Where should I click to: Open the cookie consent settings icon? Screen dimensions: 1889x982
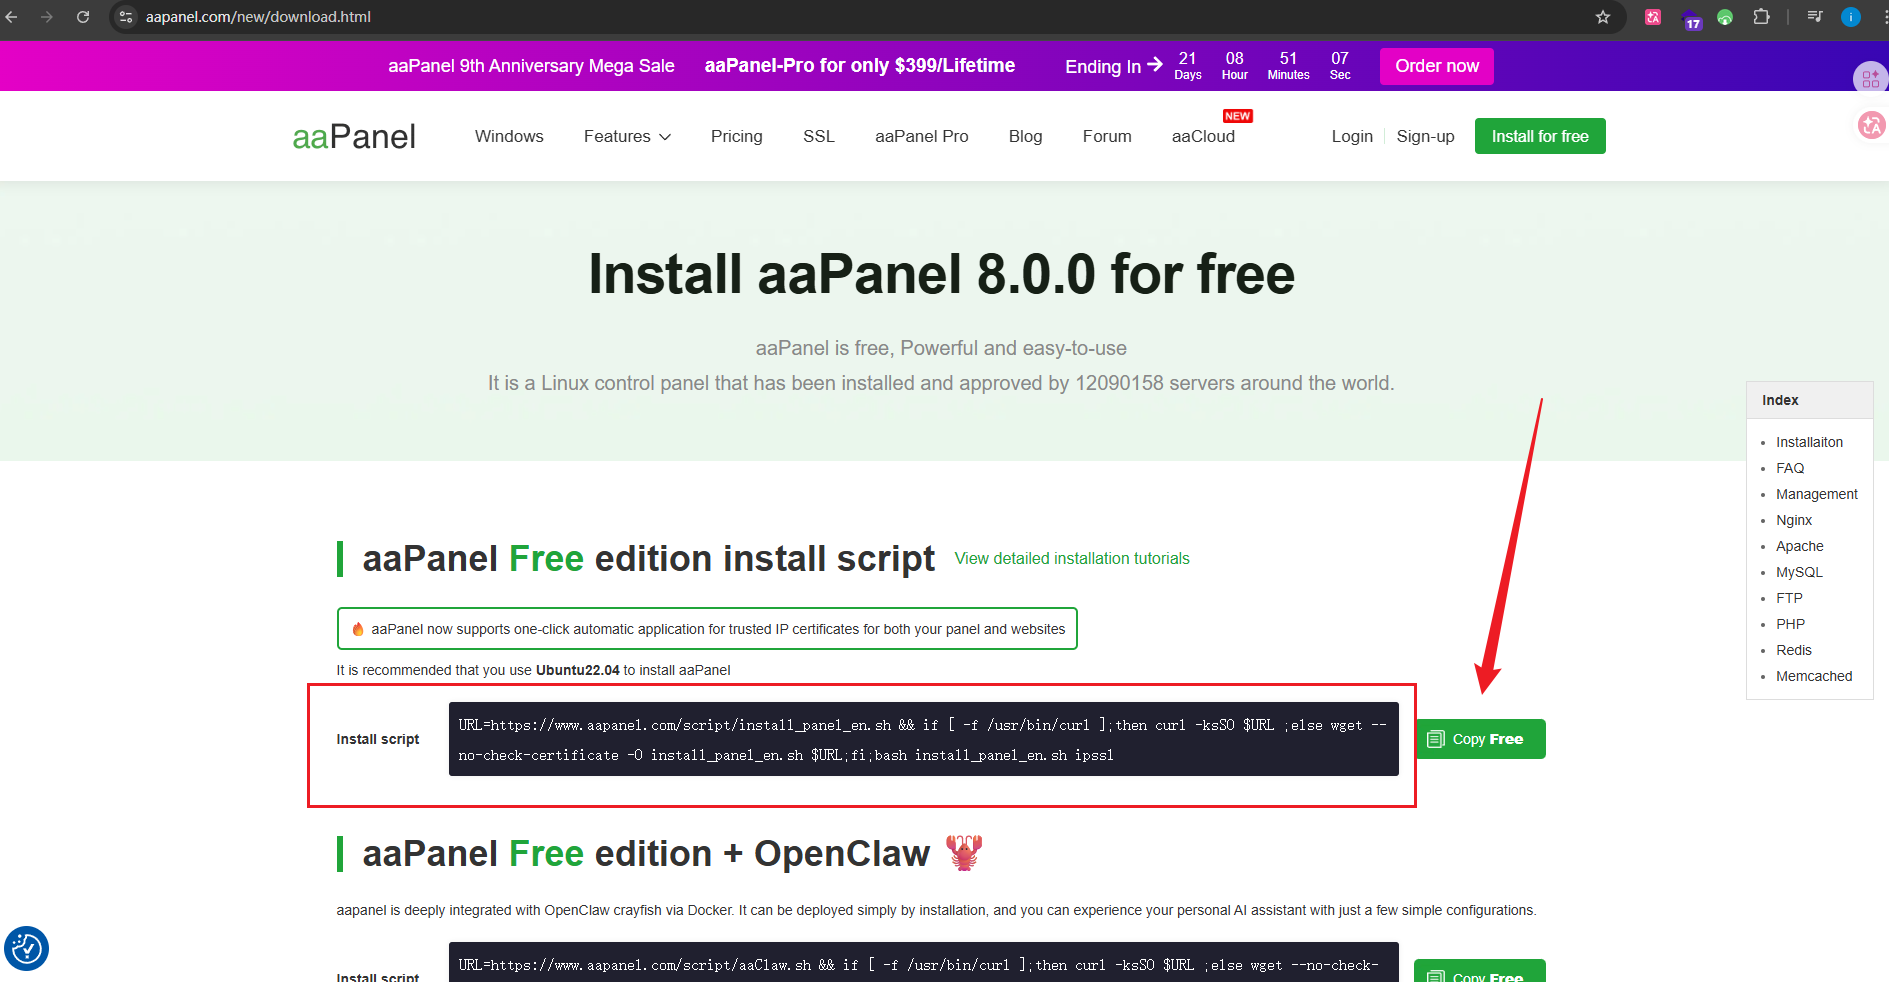(26, 948)
